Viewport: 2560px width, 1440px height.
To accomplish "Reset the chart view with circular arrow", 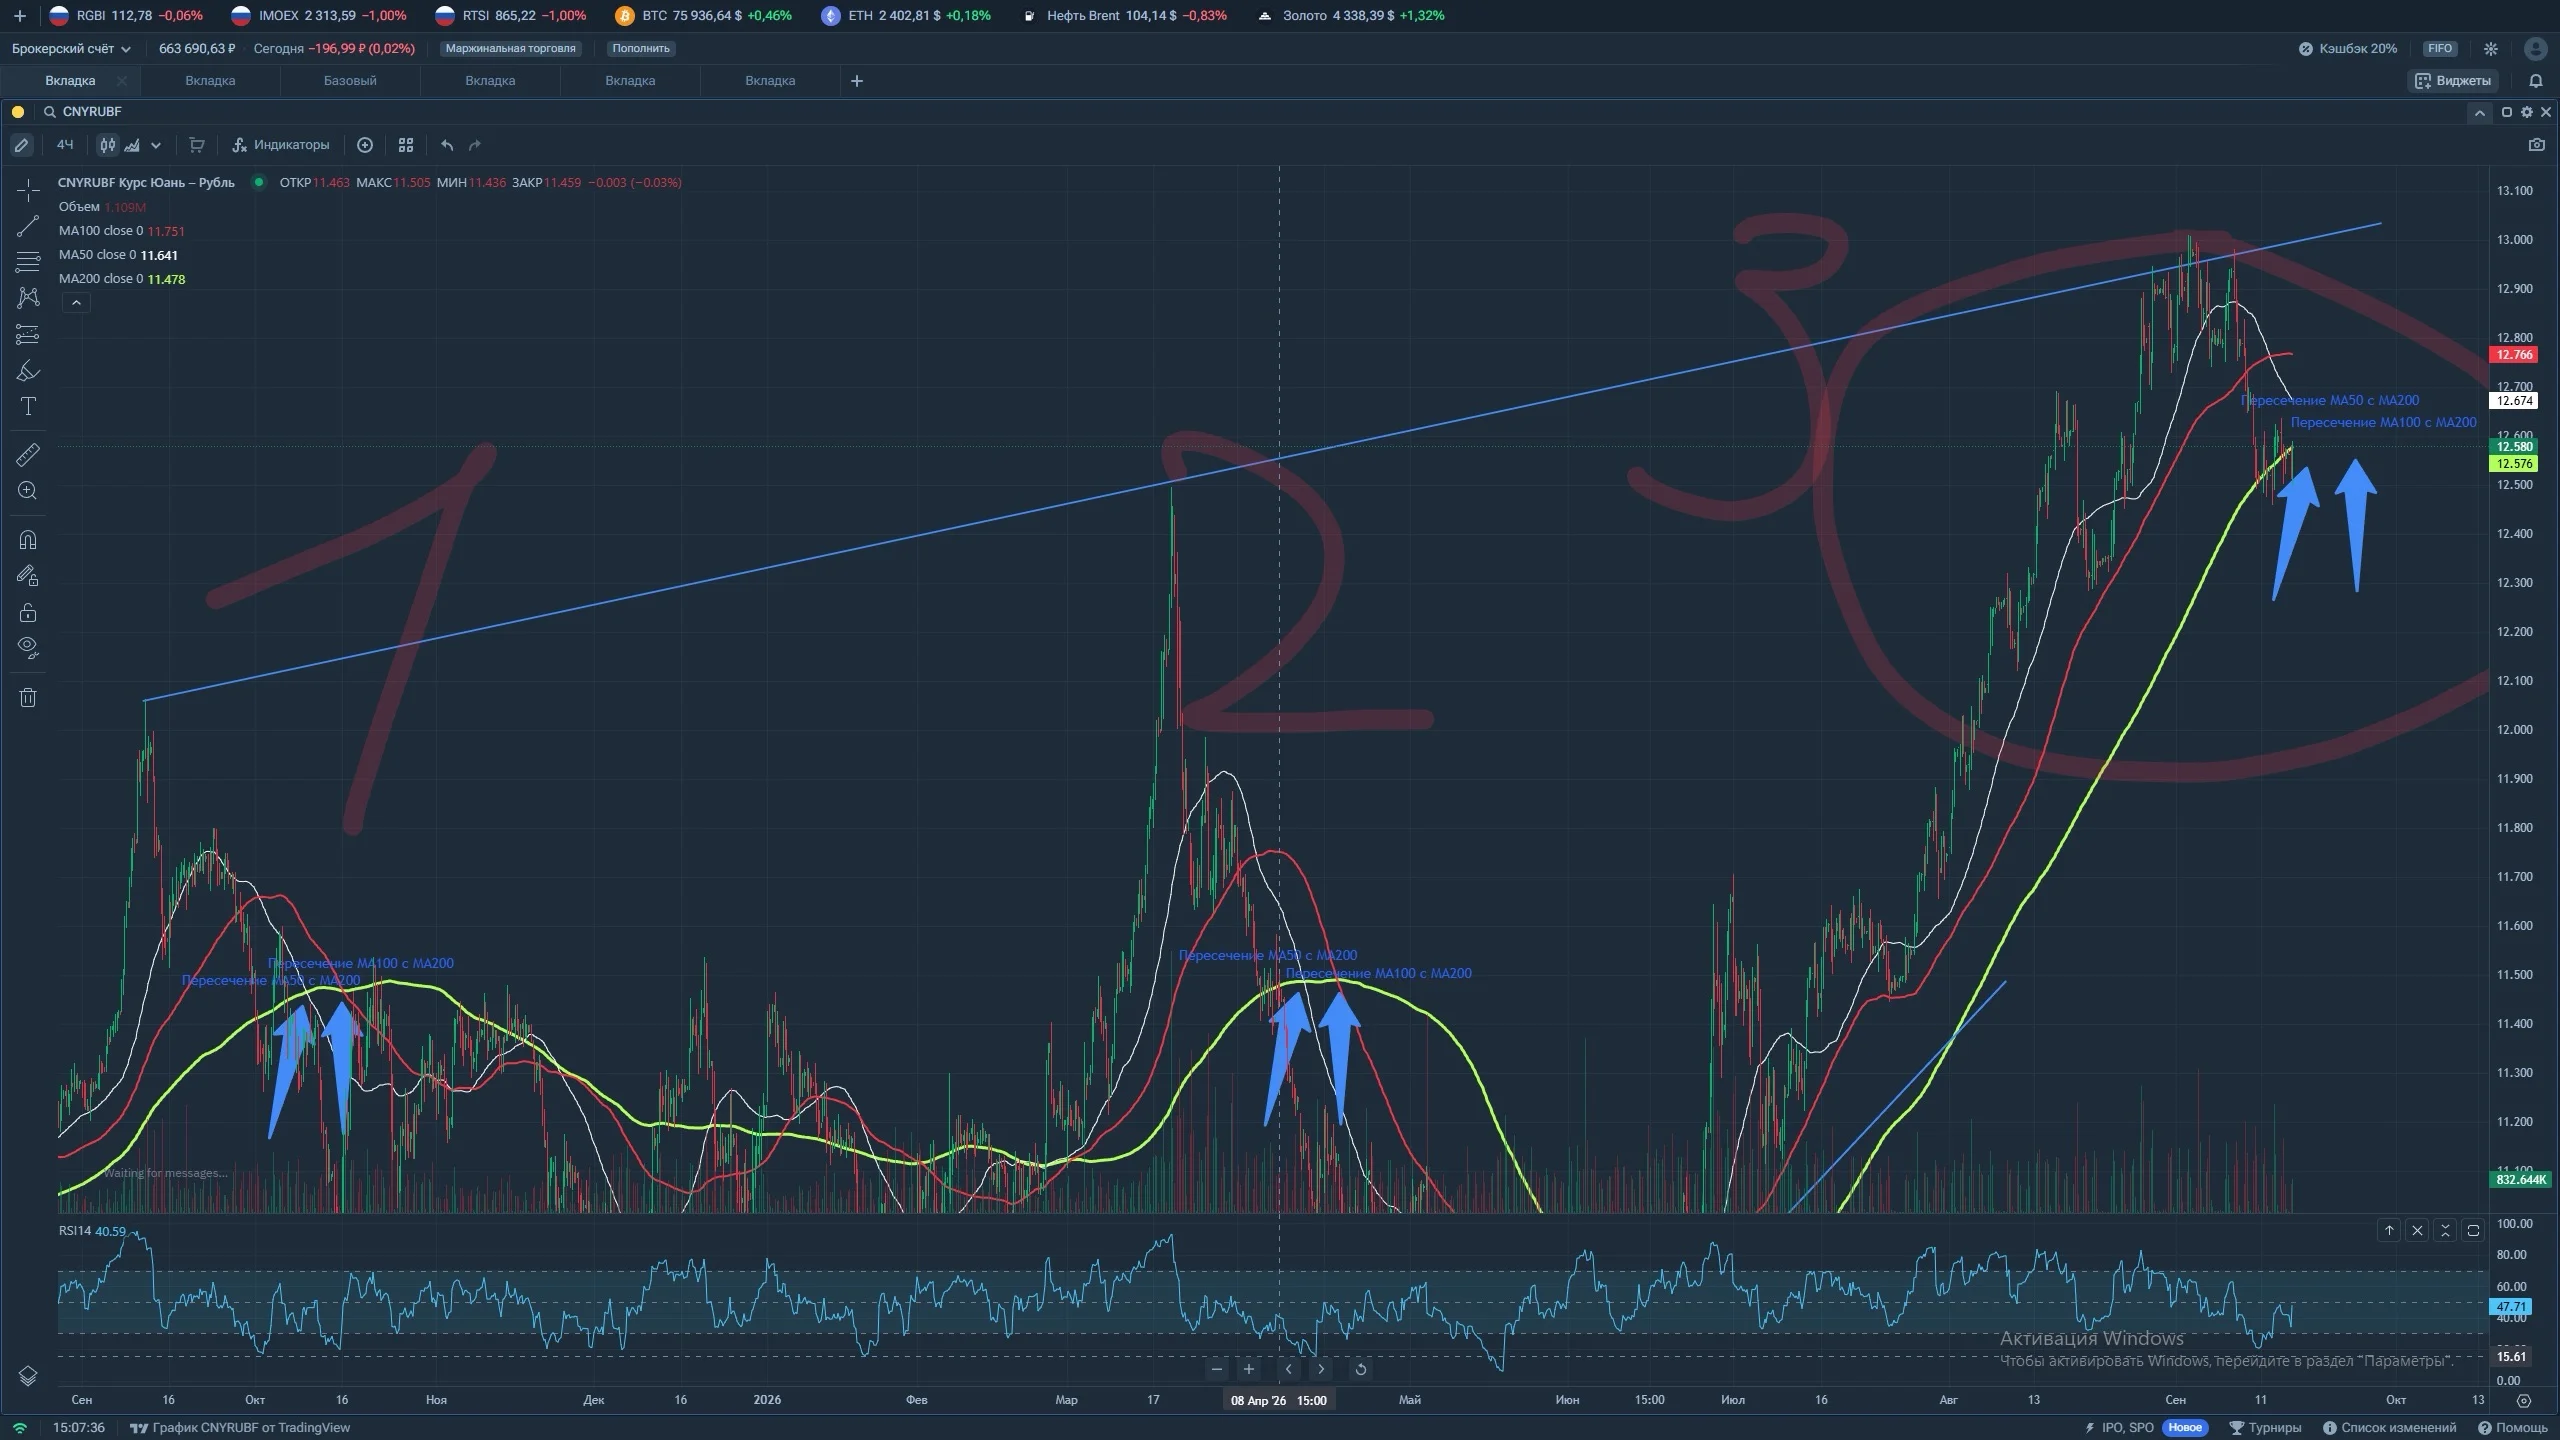I will coord(1360,1369).
